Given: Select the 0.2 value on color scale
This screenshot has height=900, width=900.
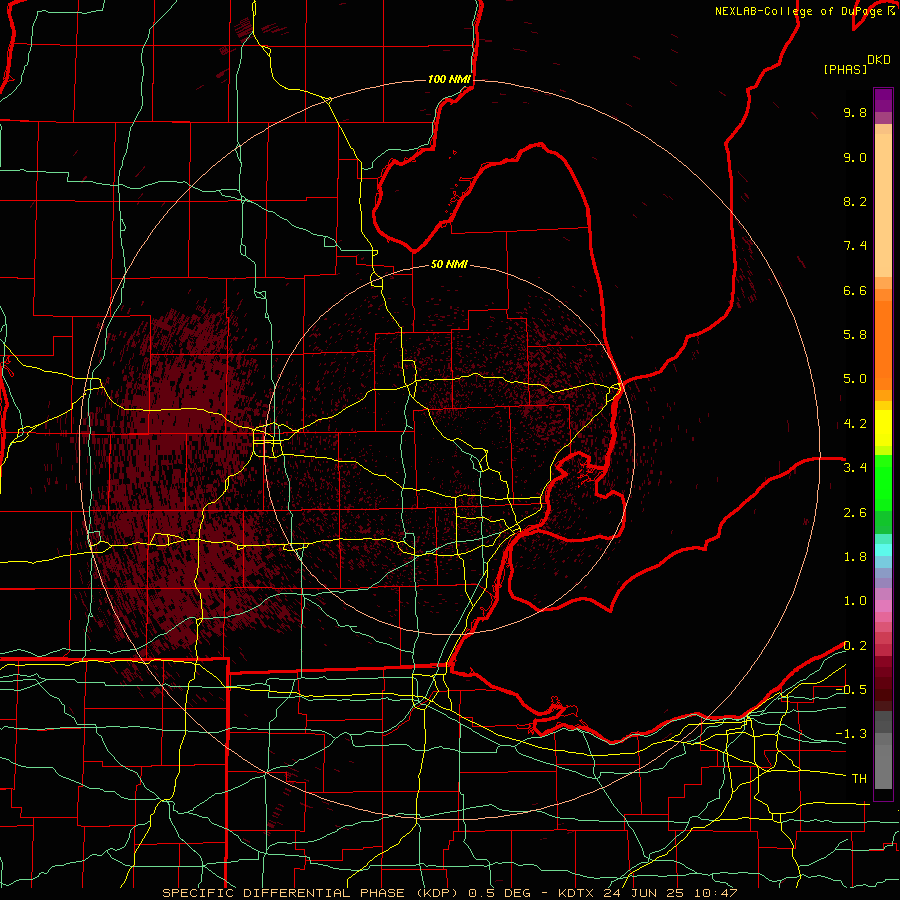Looking at the screenshot, I should tap(855, 646).
